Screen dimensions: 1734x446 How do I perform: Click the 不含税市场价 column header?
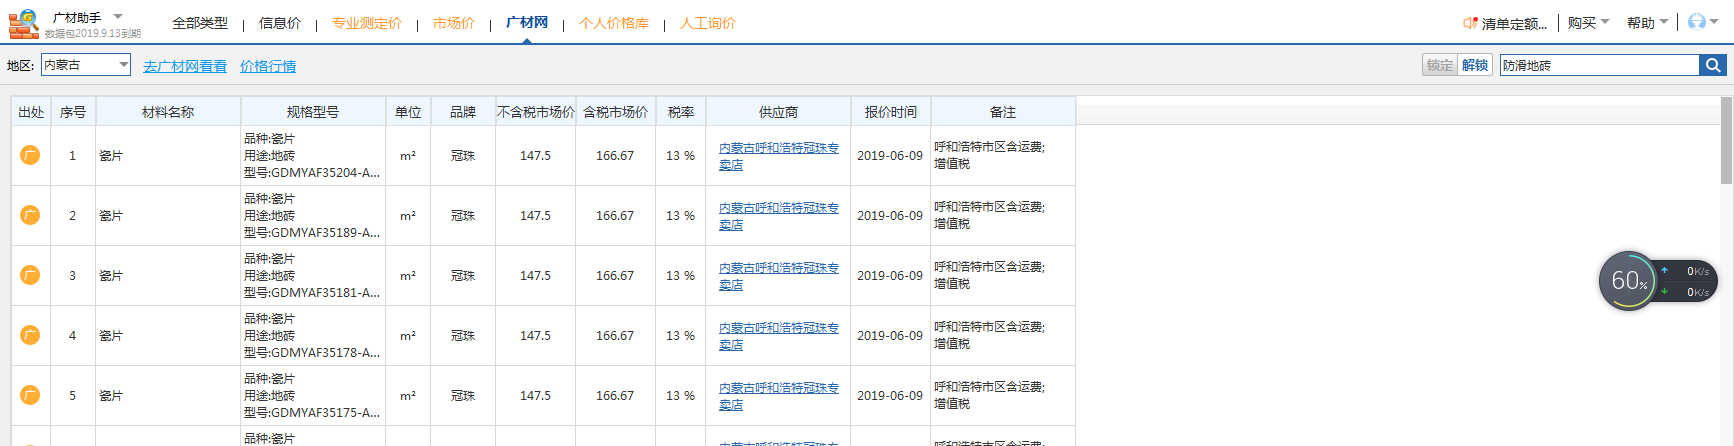point(535,111)
